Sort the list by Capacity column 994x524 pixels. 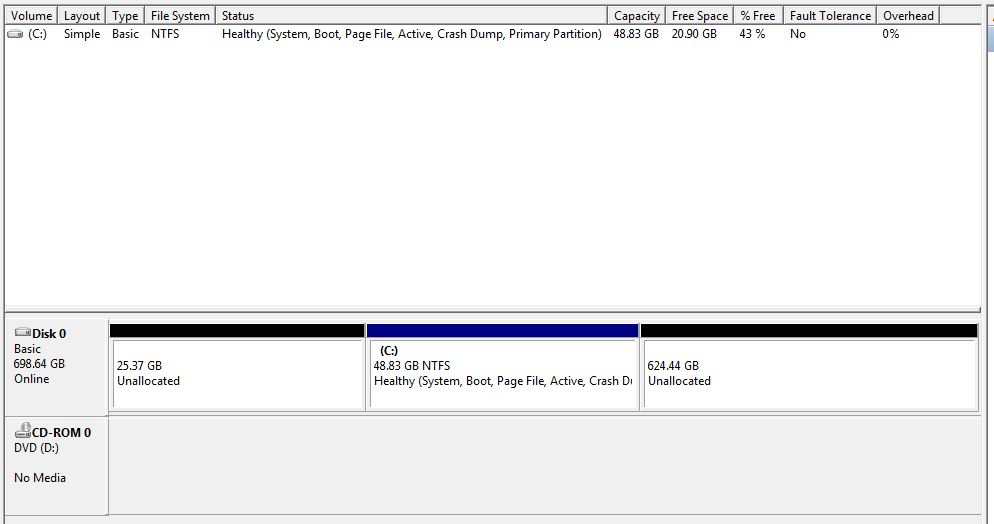pos(636,16)
